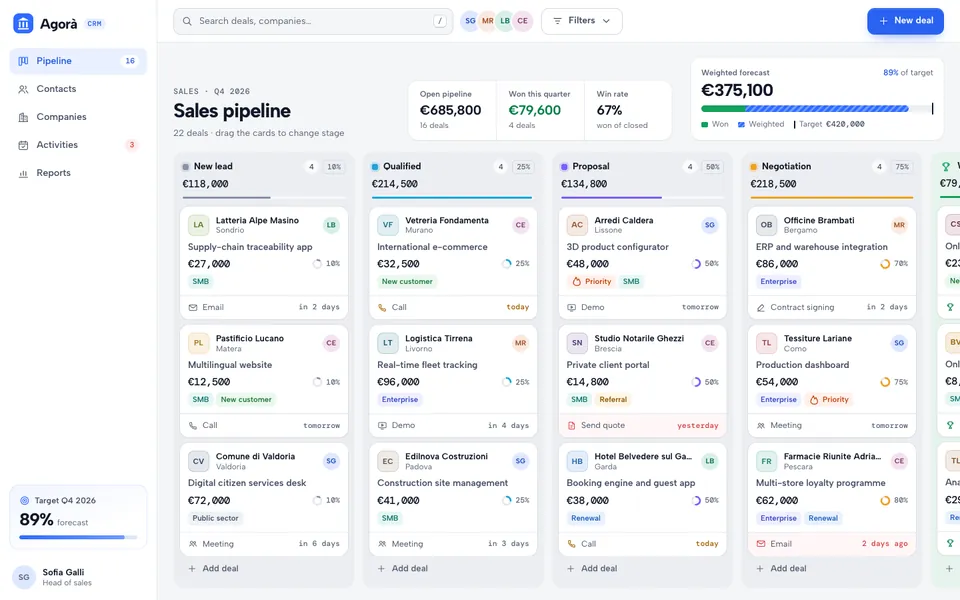Click the HB avatar on Hotel Belvedere card
The width and height of the screenshot is (960, 600).
pos(577,462)
